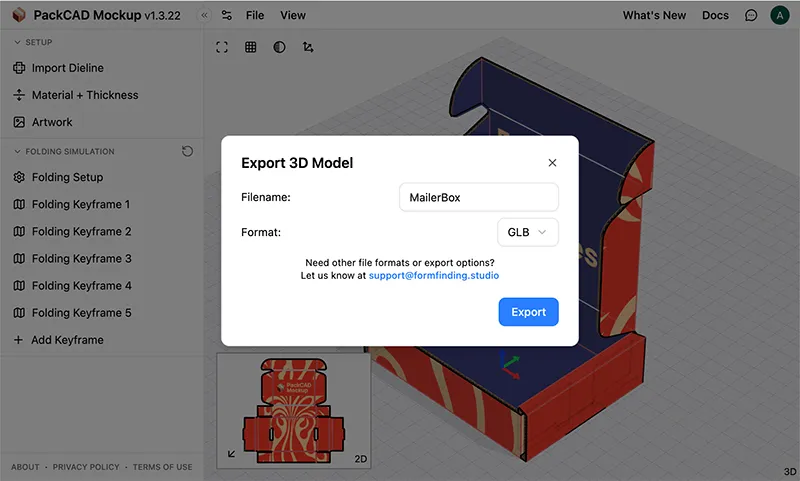Viewport: 800px width, 481px height.
Task: Select Folding Keyframe 3
Action: [81, 258]
